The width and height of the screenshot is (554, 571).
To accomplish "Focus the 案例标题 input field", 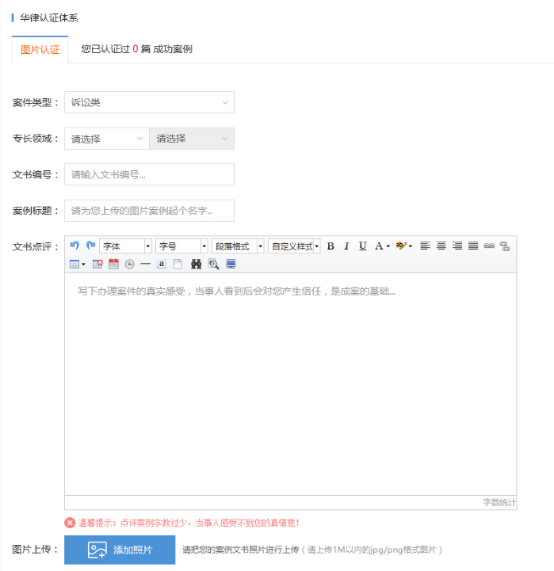I will click(x=149, y=210).
